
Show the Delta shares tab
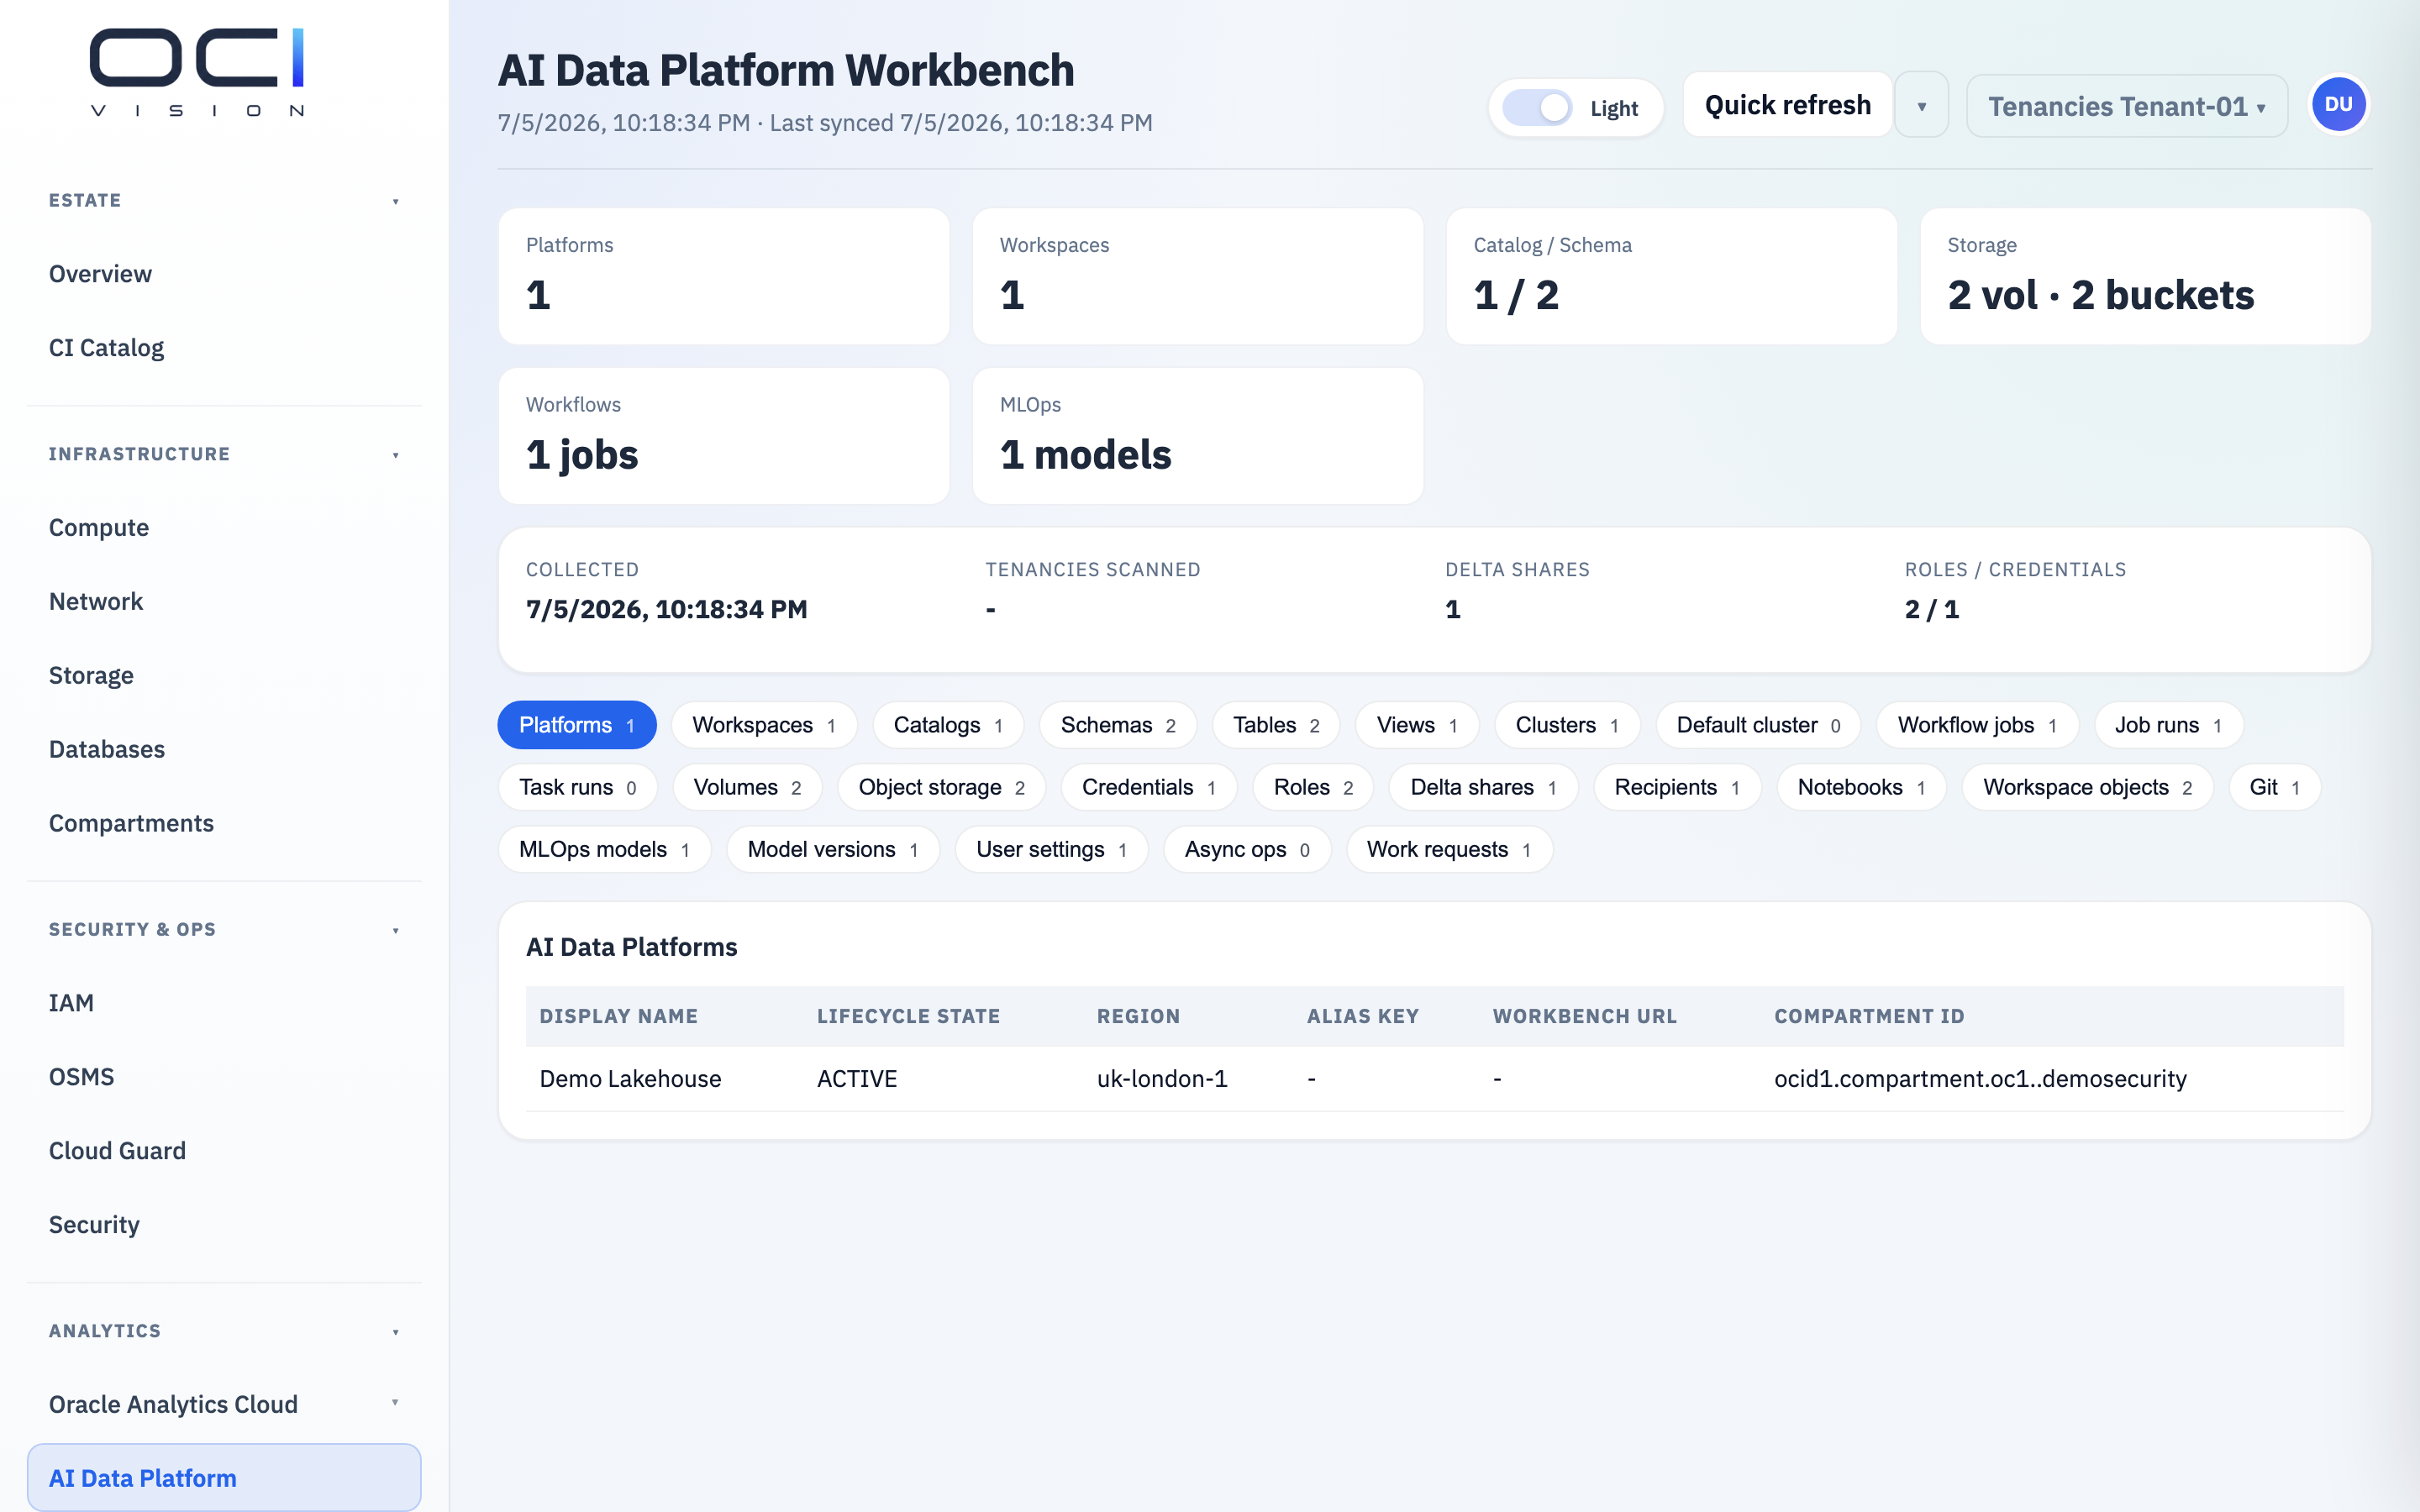(1483, 787)
